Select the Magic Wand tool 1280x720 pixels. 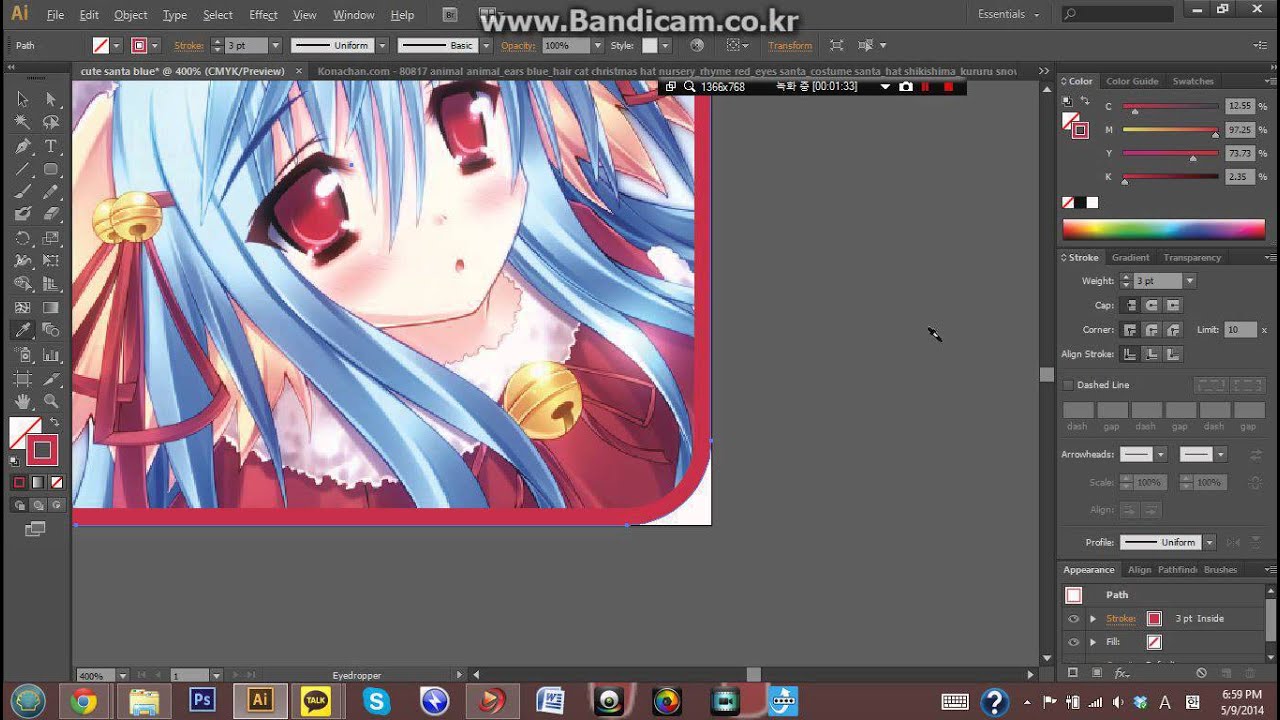22,122
